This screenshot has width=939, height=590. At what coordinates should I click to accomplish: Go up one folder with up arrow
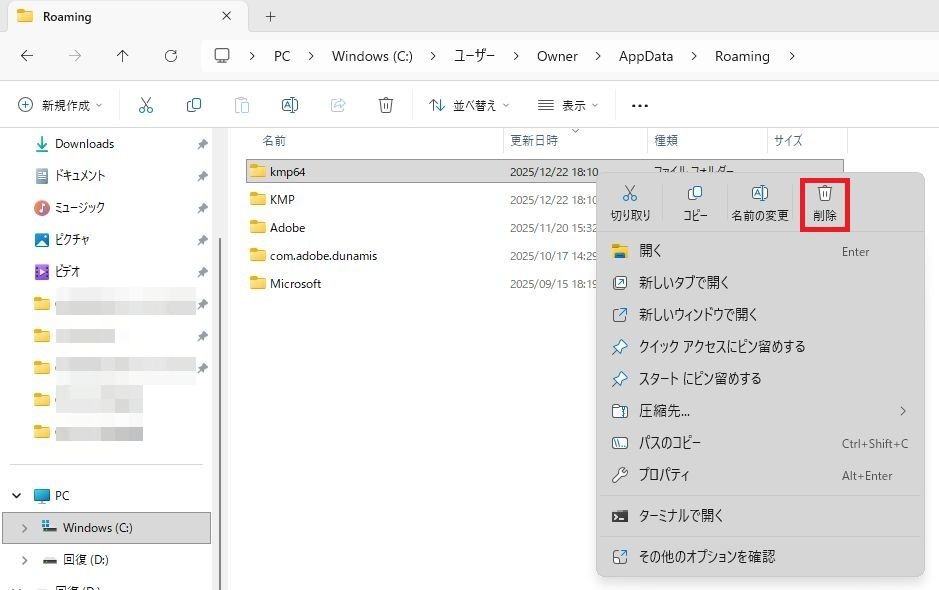[x=123, y=56]
